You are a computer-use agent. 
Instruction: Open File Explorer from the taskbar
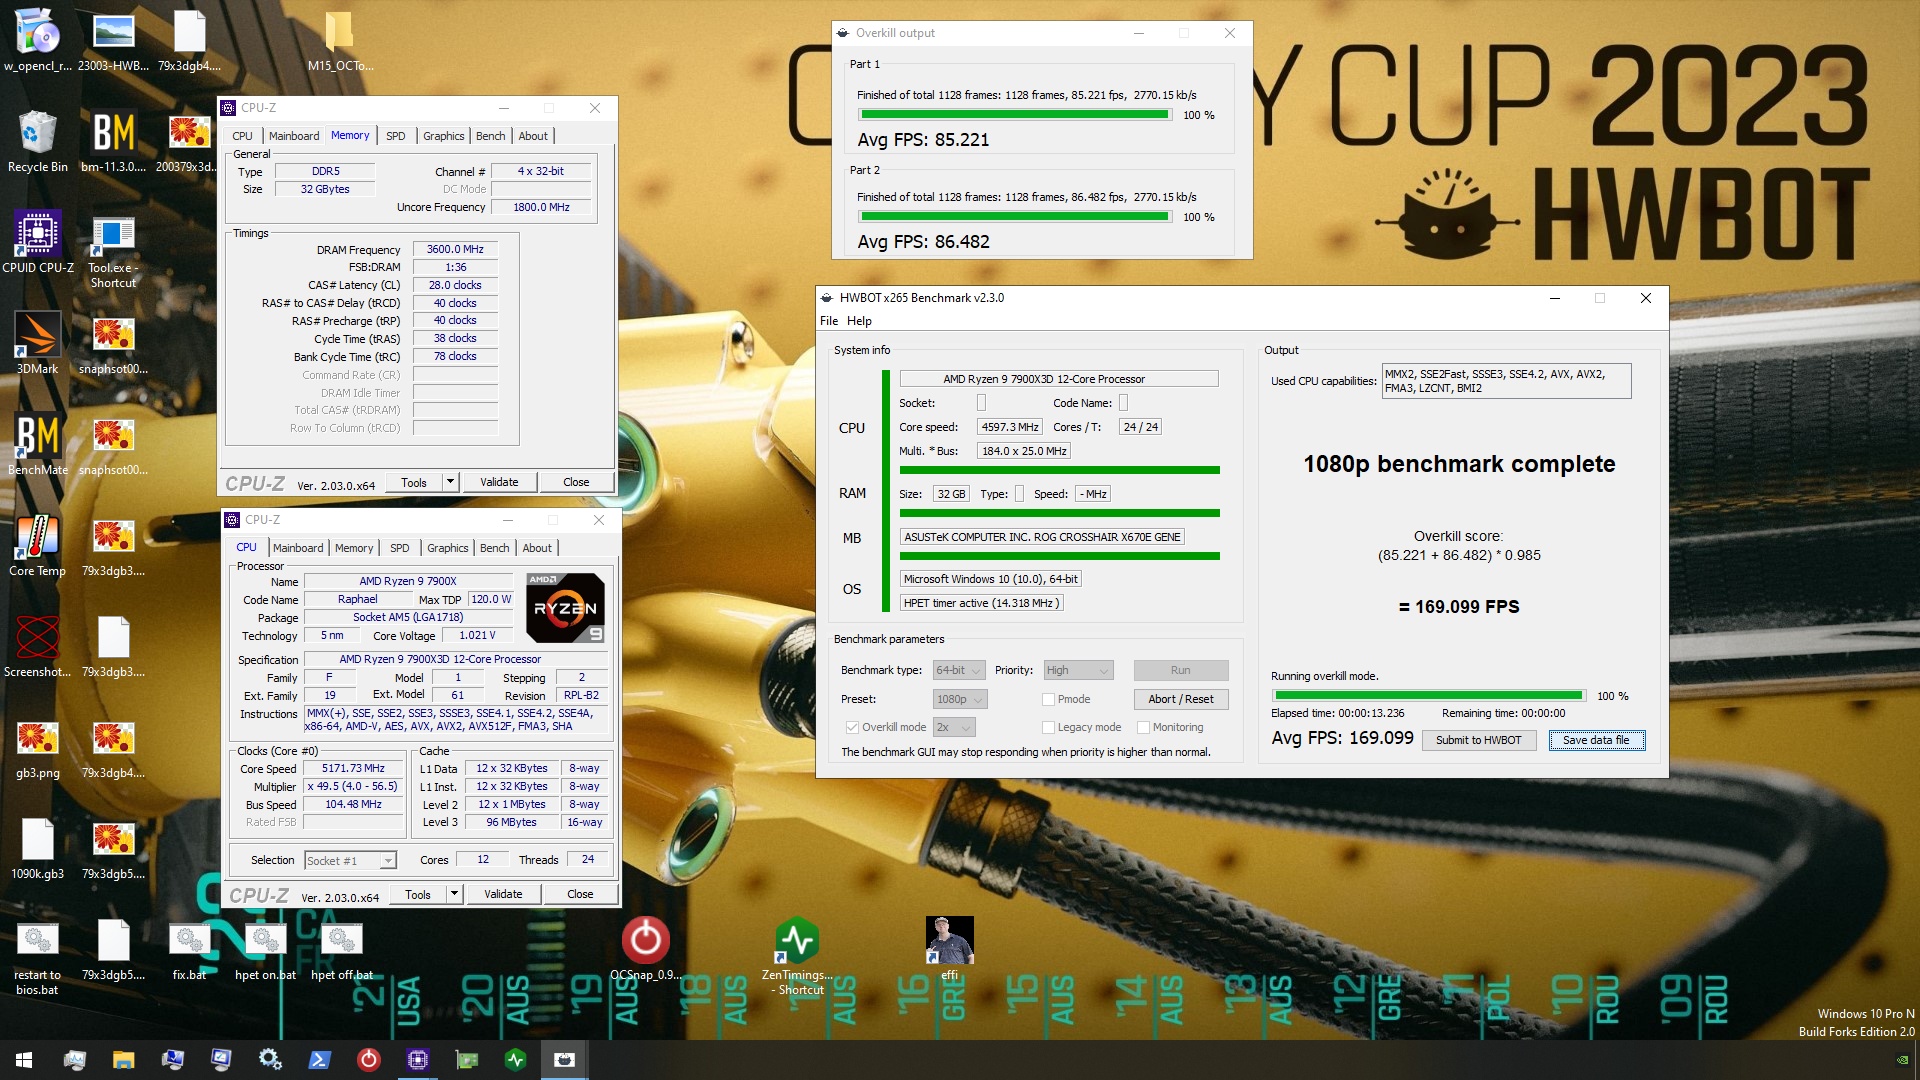coord(123,1060)
